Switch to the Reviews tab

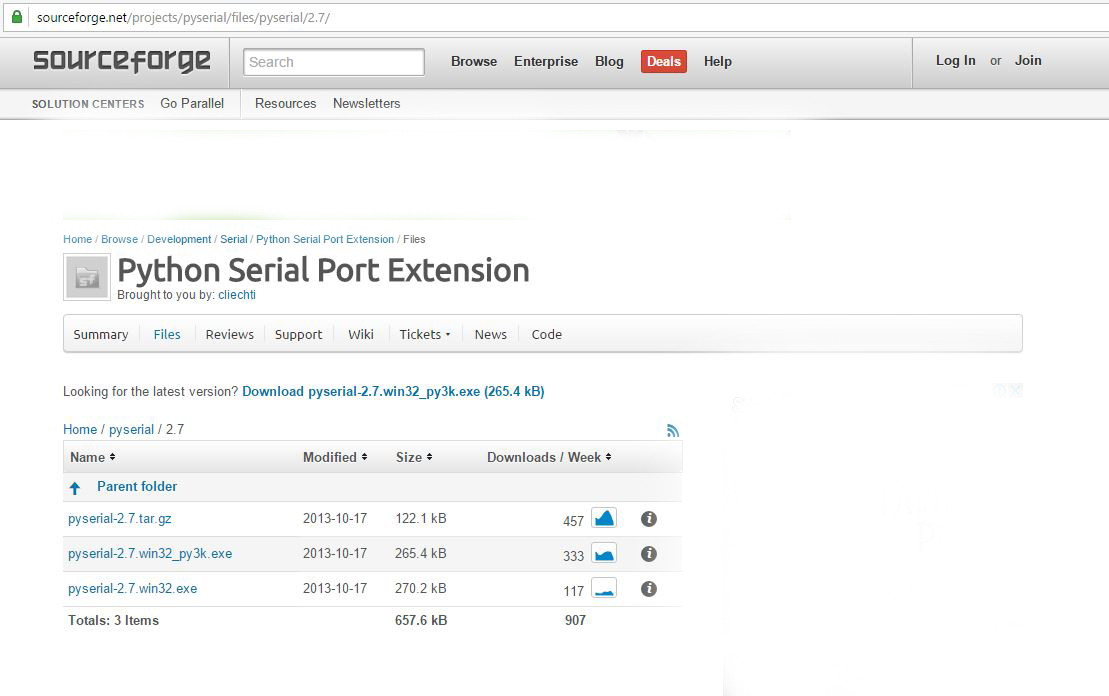(x=229, y=334)
